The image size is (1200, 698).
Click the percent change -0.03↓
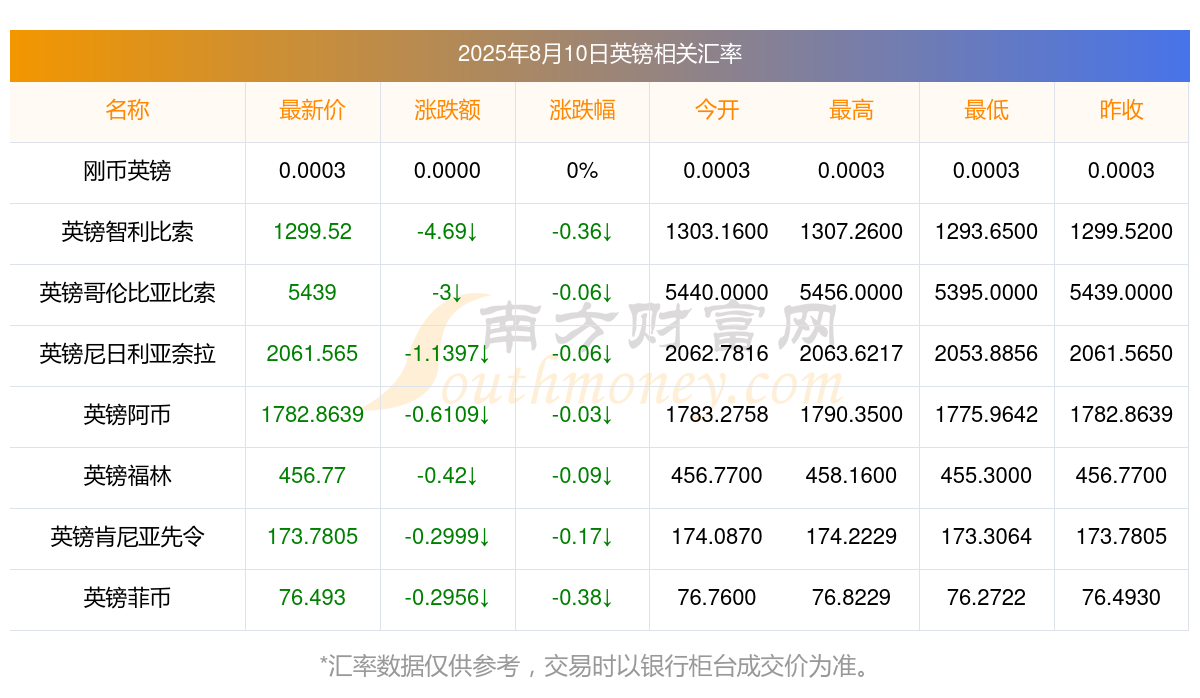pos(582,415)
